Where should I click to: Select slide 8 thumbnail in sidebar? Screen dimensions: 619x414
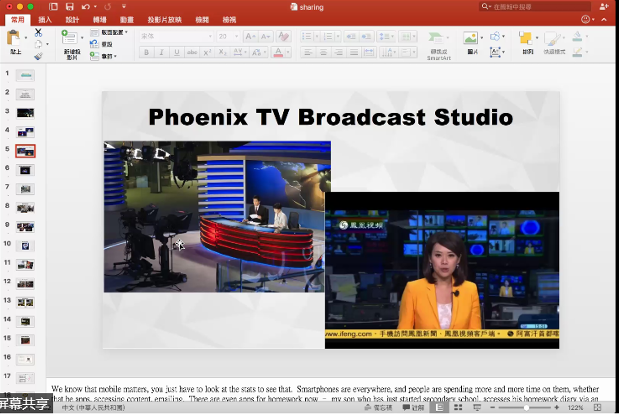pos(25,207)
